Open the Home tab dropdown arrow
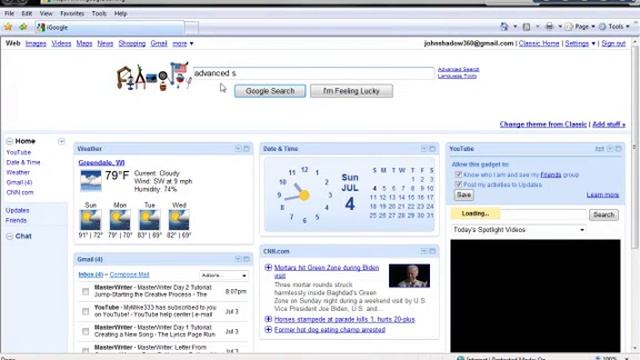Screen dimensions: 640x360 (61, 141)
